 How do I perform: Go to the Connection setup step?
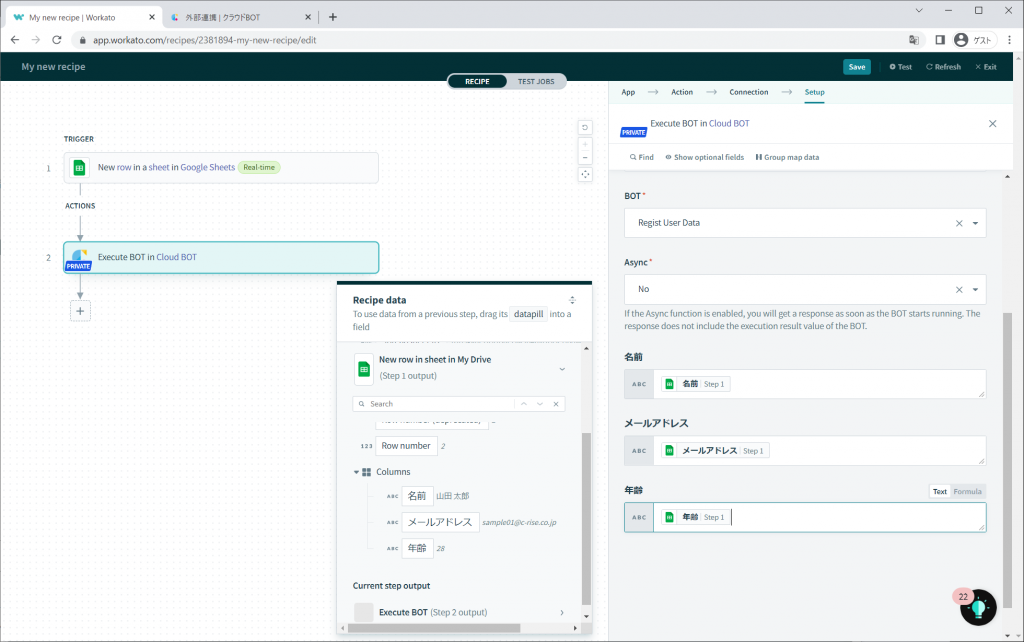pos(748,92)
